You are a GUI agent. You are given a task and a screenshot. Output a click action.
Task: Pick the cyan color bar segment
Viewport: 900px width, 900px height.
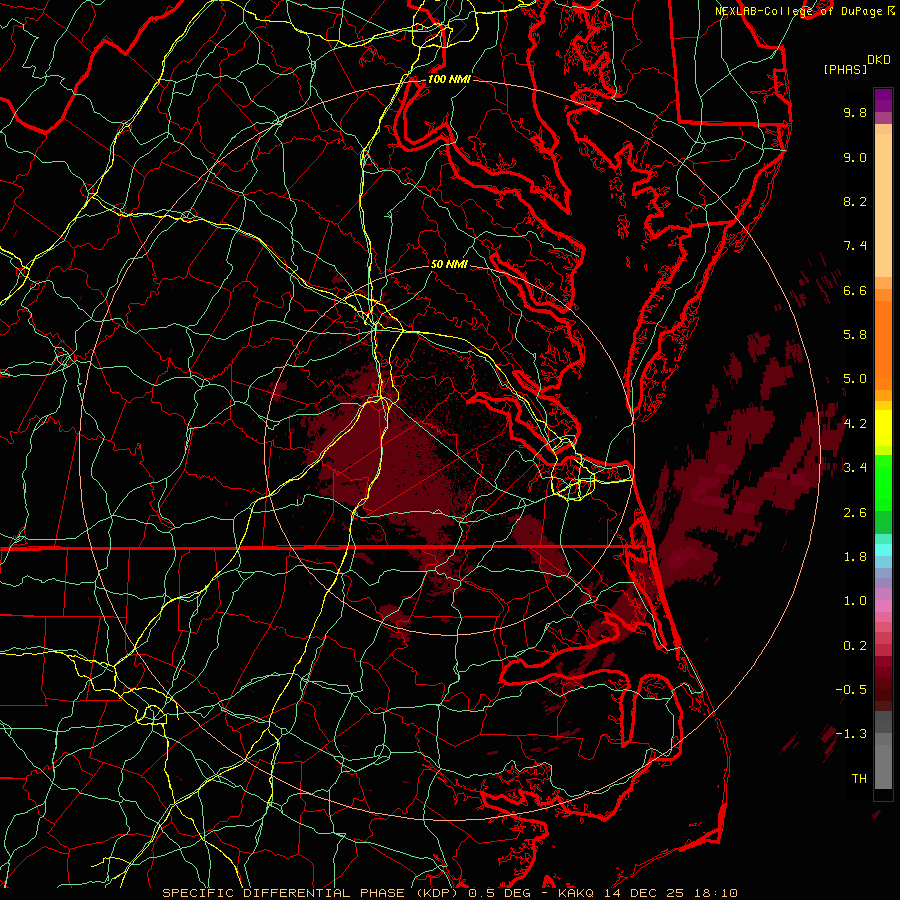[x=883, y=550]
